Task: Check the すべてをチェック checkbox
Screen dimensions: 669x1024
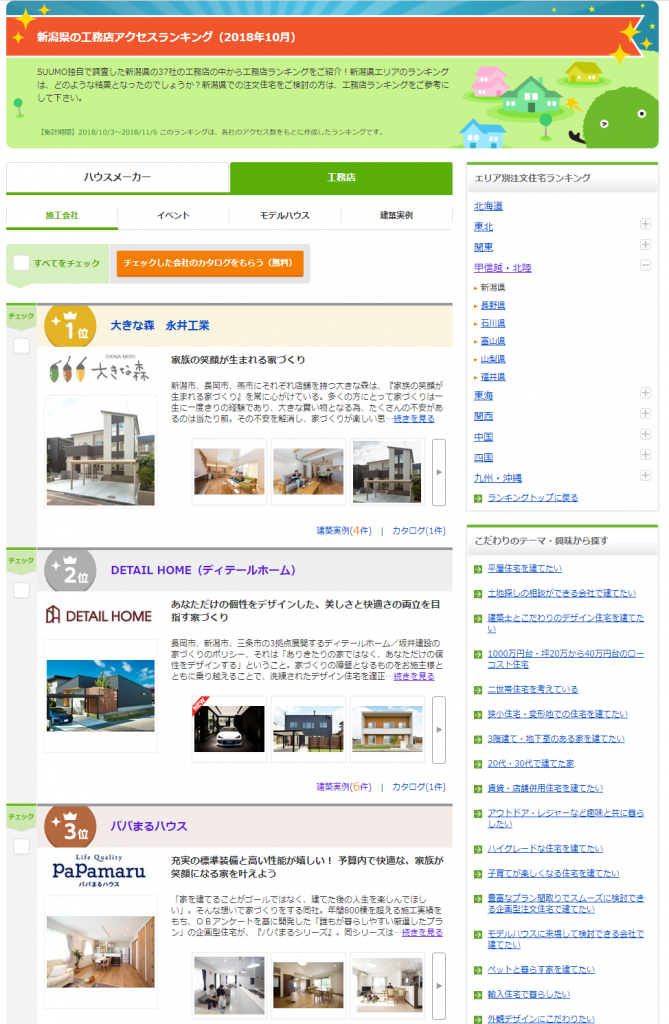Action: coord(22,263)
